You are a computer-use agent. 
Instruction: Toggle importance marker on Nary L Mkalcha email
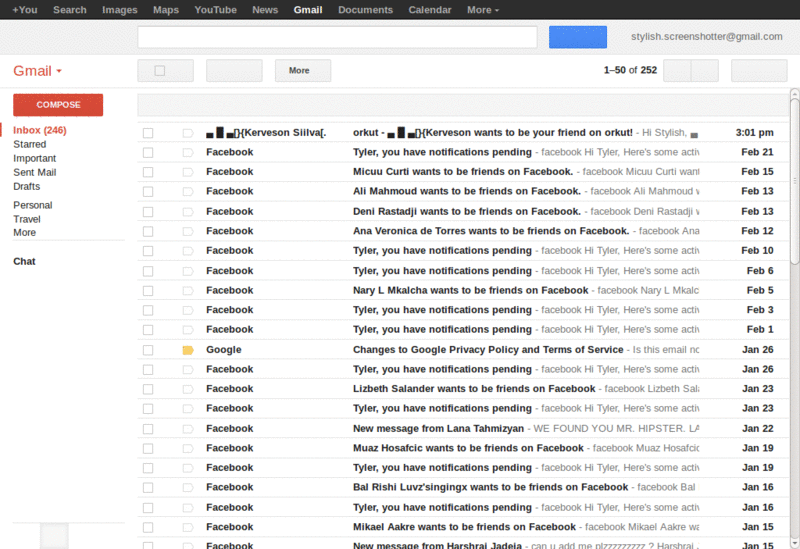click(188, 291)
